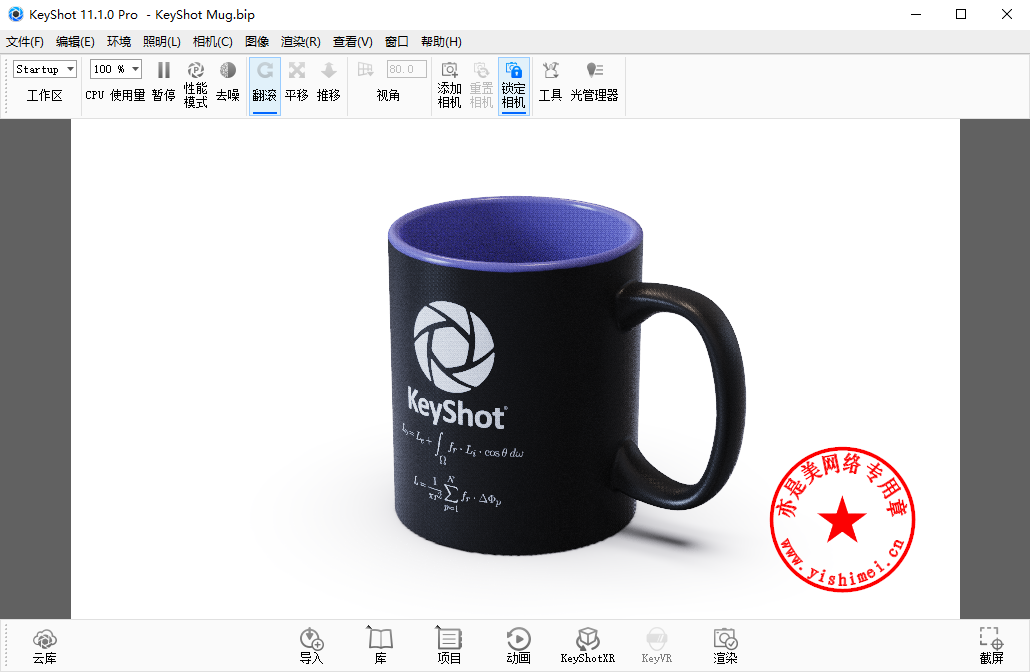The image size is (1030, 672).
Task: Open the View (查看) menu
Action: pyautogui.click(x=352, y=41)
